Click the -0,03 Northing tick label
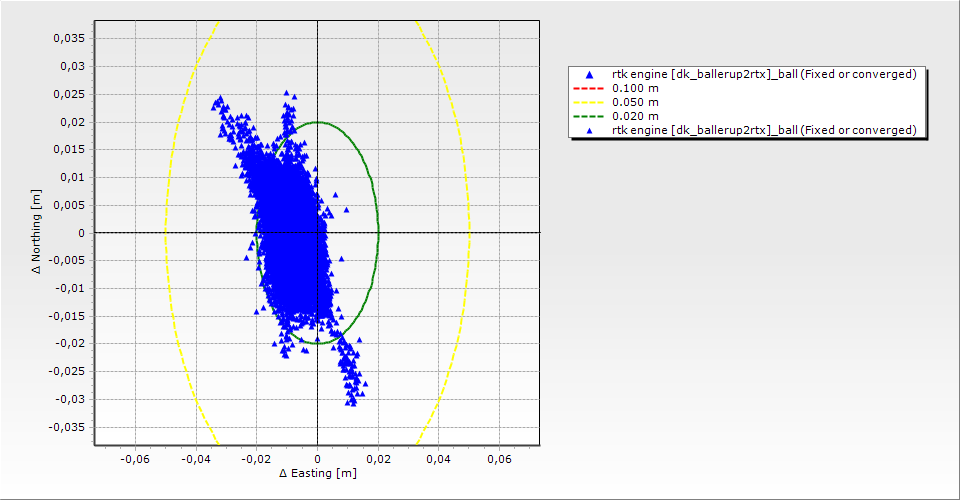This screenshot has width=960, height=500. coord(70,399)
